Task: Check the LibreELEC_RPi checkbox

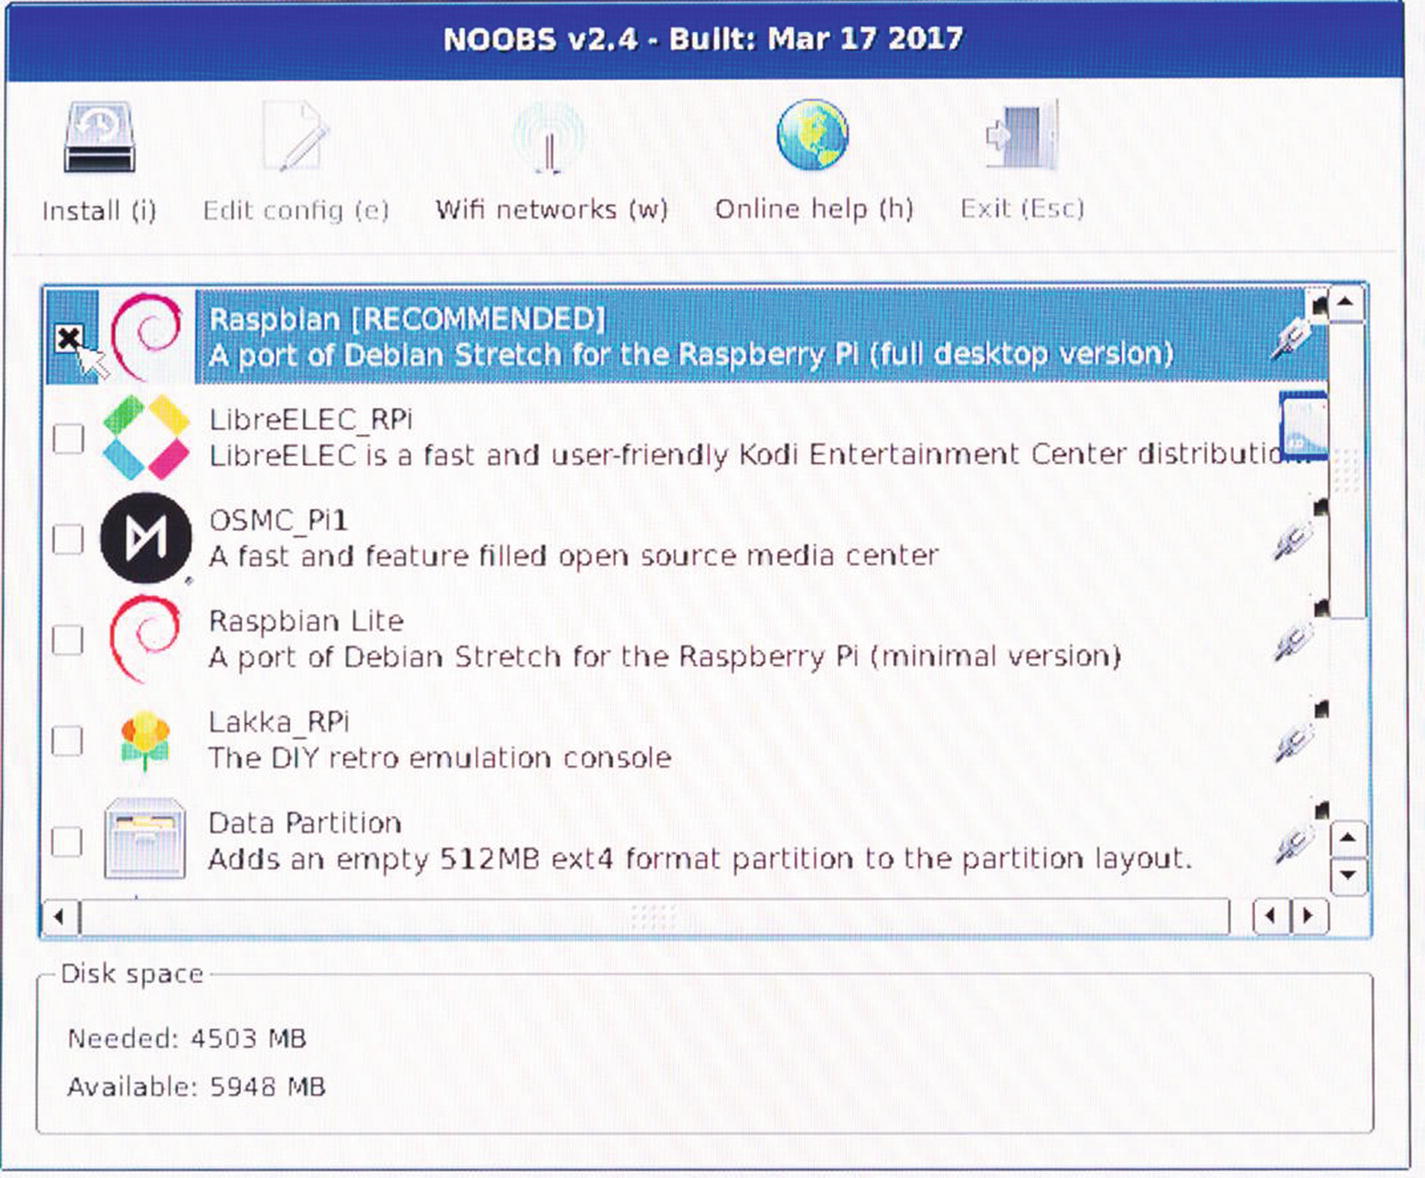Action: (68, 438)
